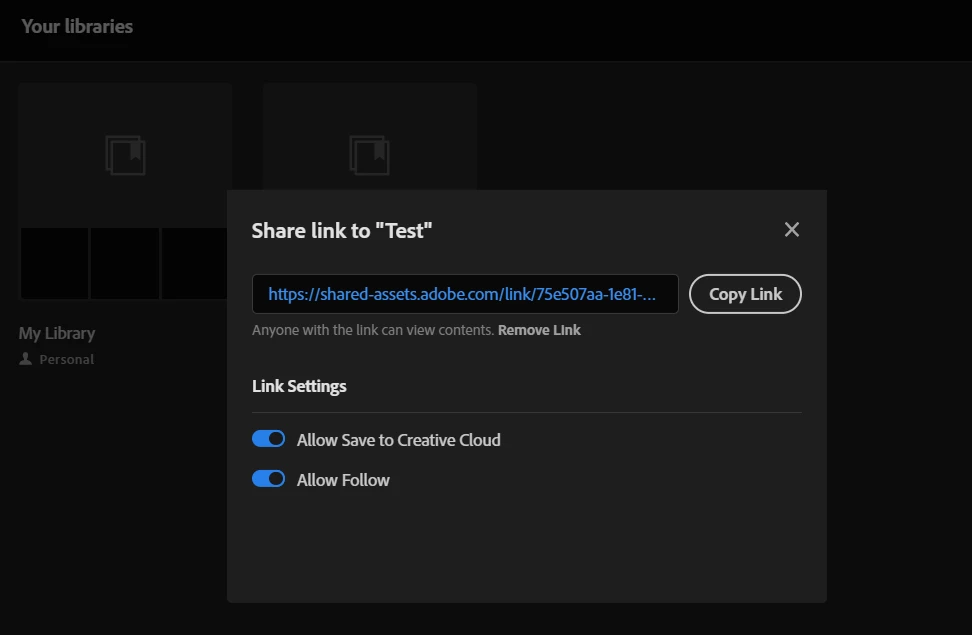The width and height of the screenshot is (972, 635).
Task: Click the My Library name
Action: [x=57, y=333]
